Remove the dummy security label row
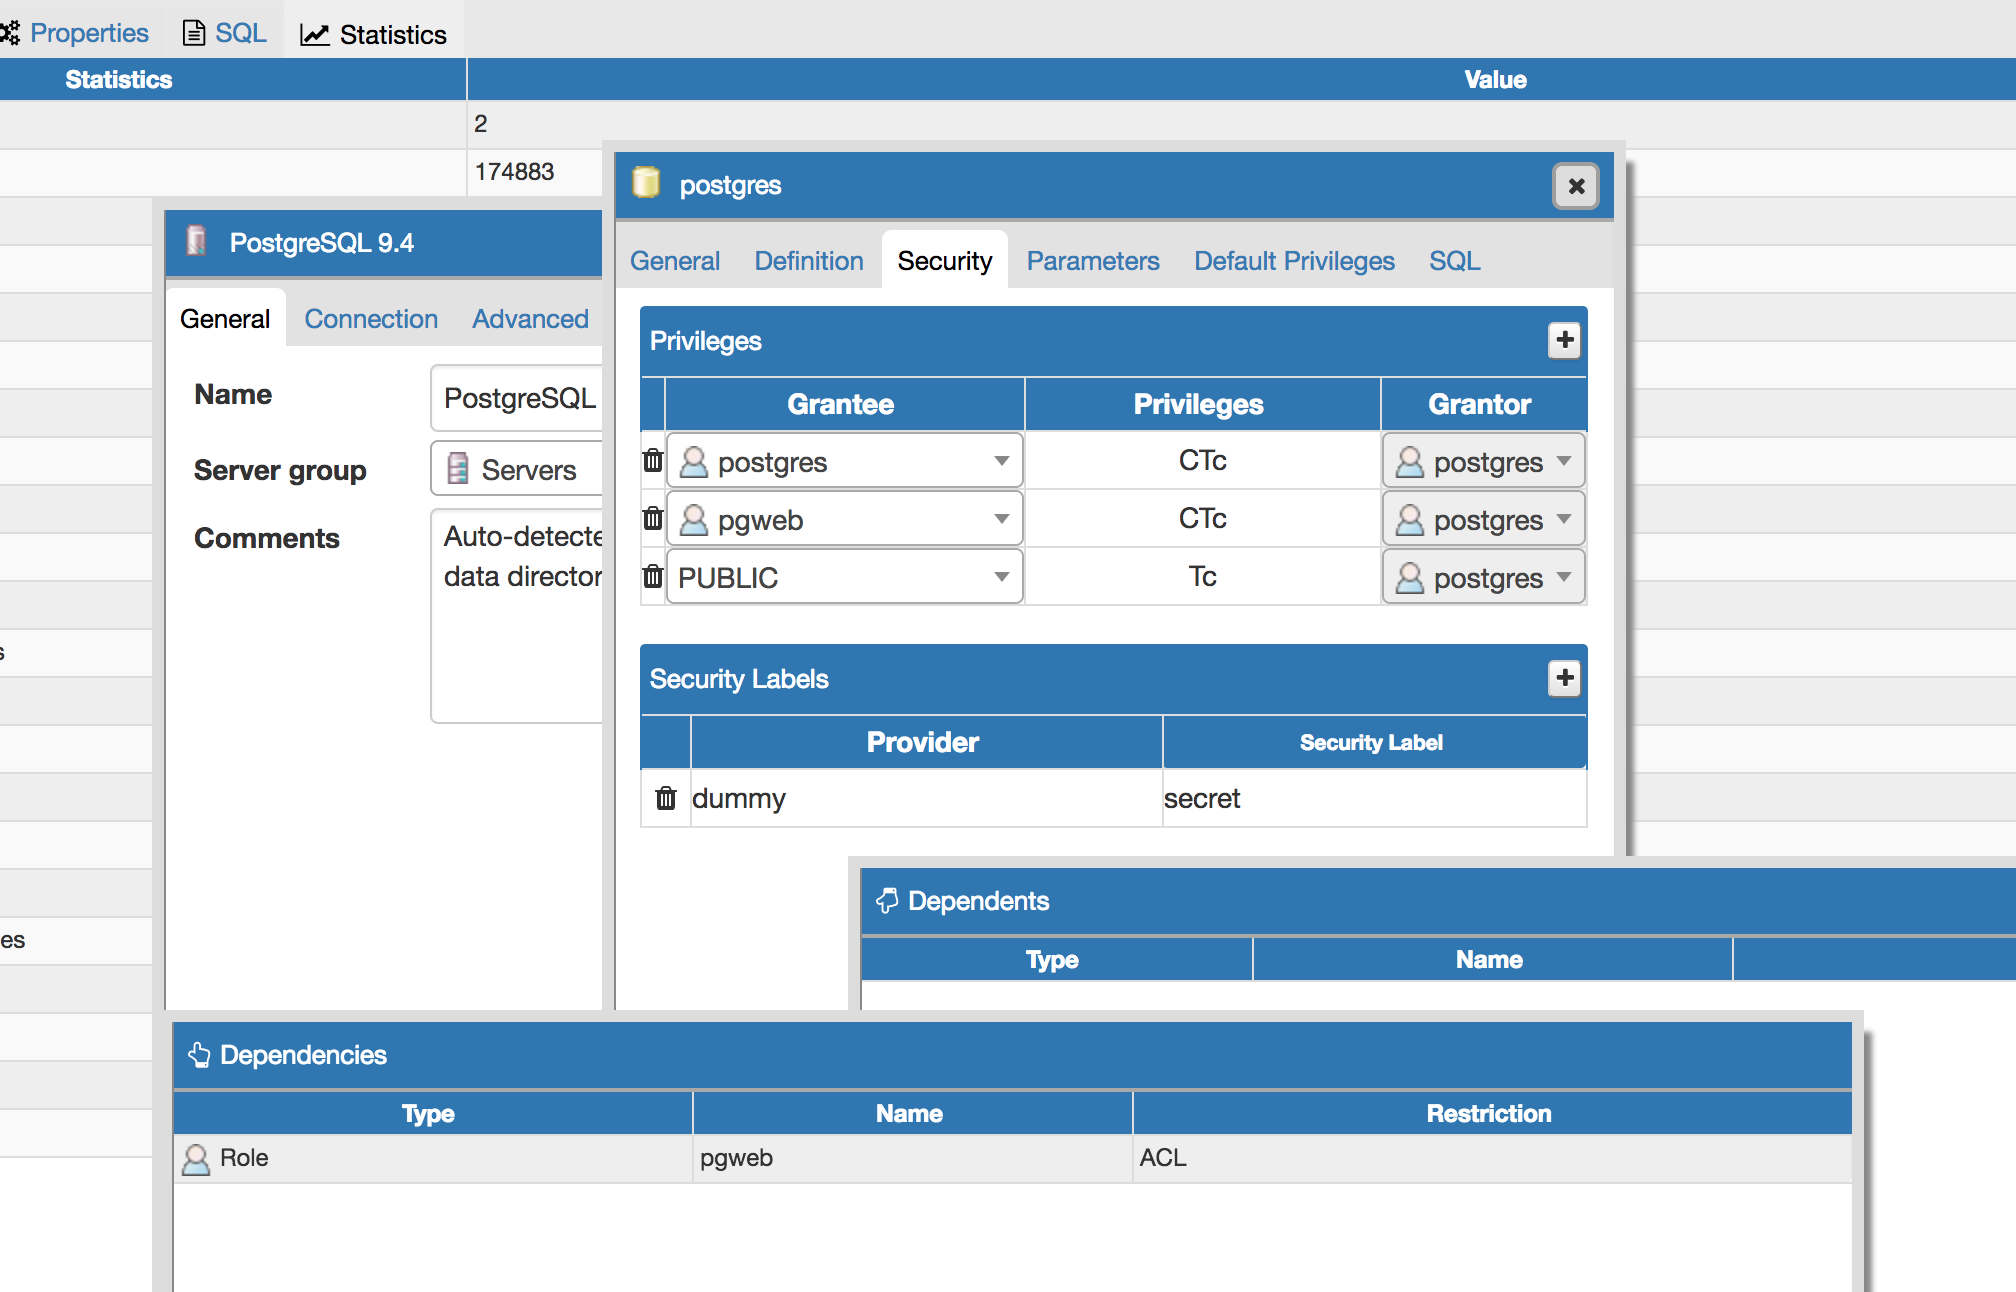The image size is (2016, 1292). click(x=666, y=798)
